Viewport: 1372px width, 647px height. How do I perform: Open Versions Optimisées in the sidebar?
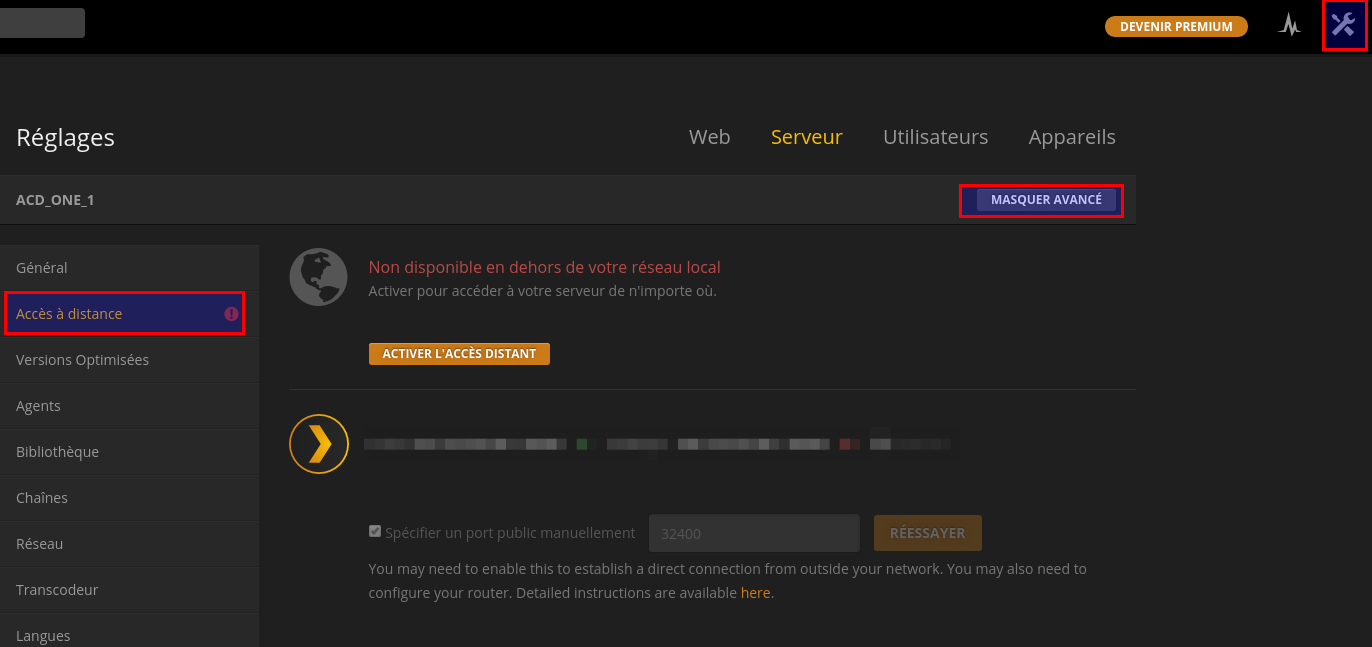pos(129,360)
